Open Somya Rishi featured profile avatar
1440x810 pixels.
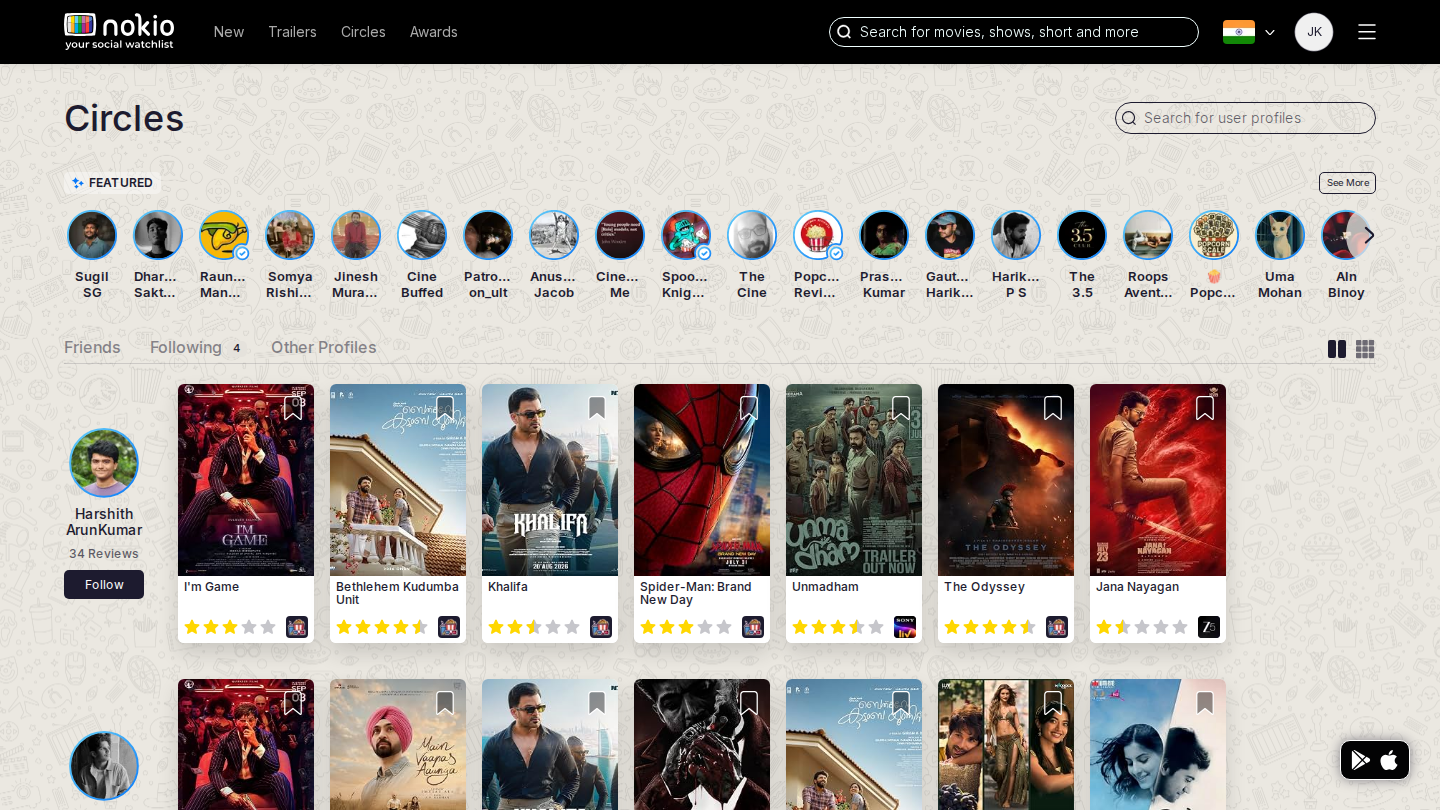(290, 235)
